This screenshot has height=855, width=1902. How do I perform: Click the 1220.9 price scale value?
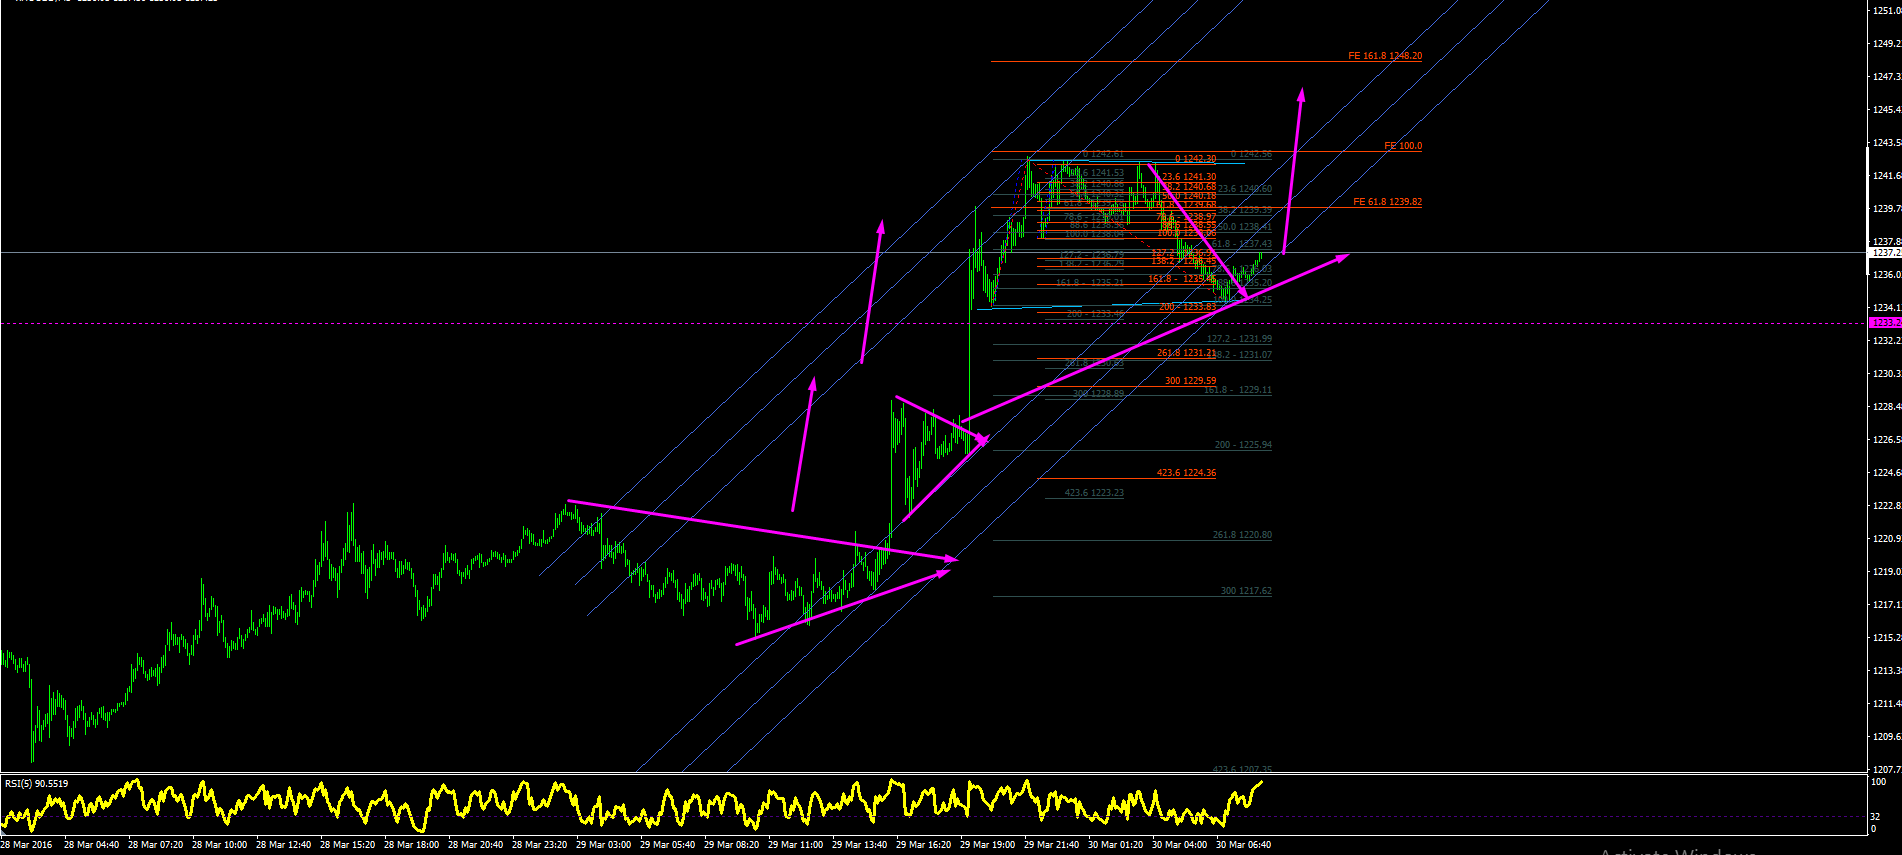click(1887, 539)
